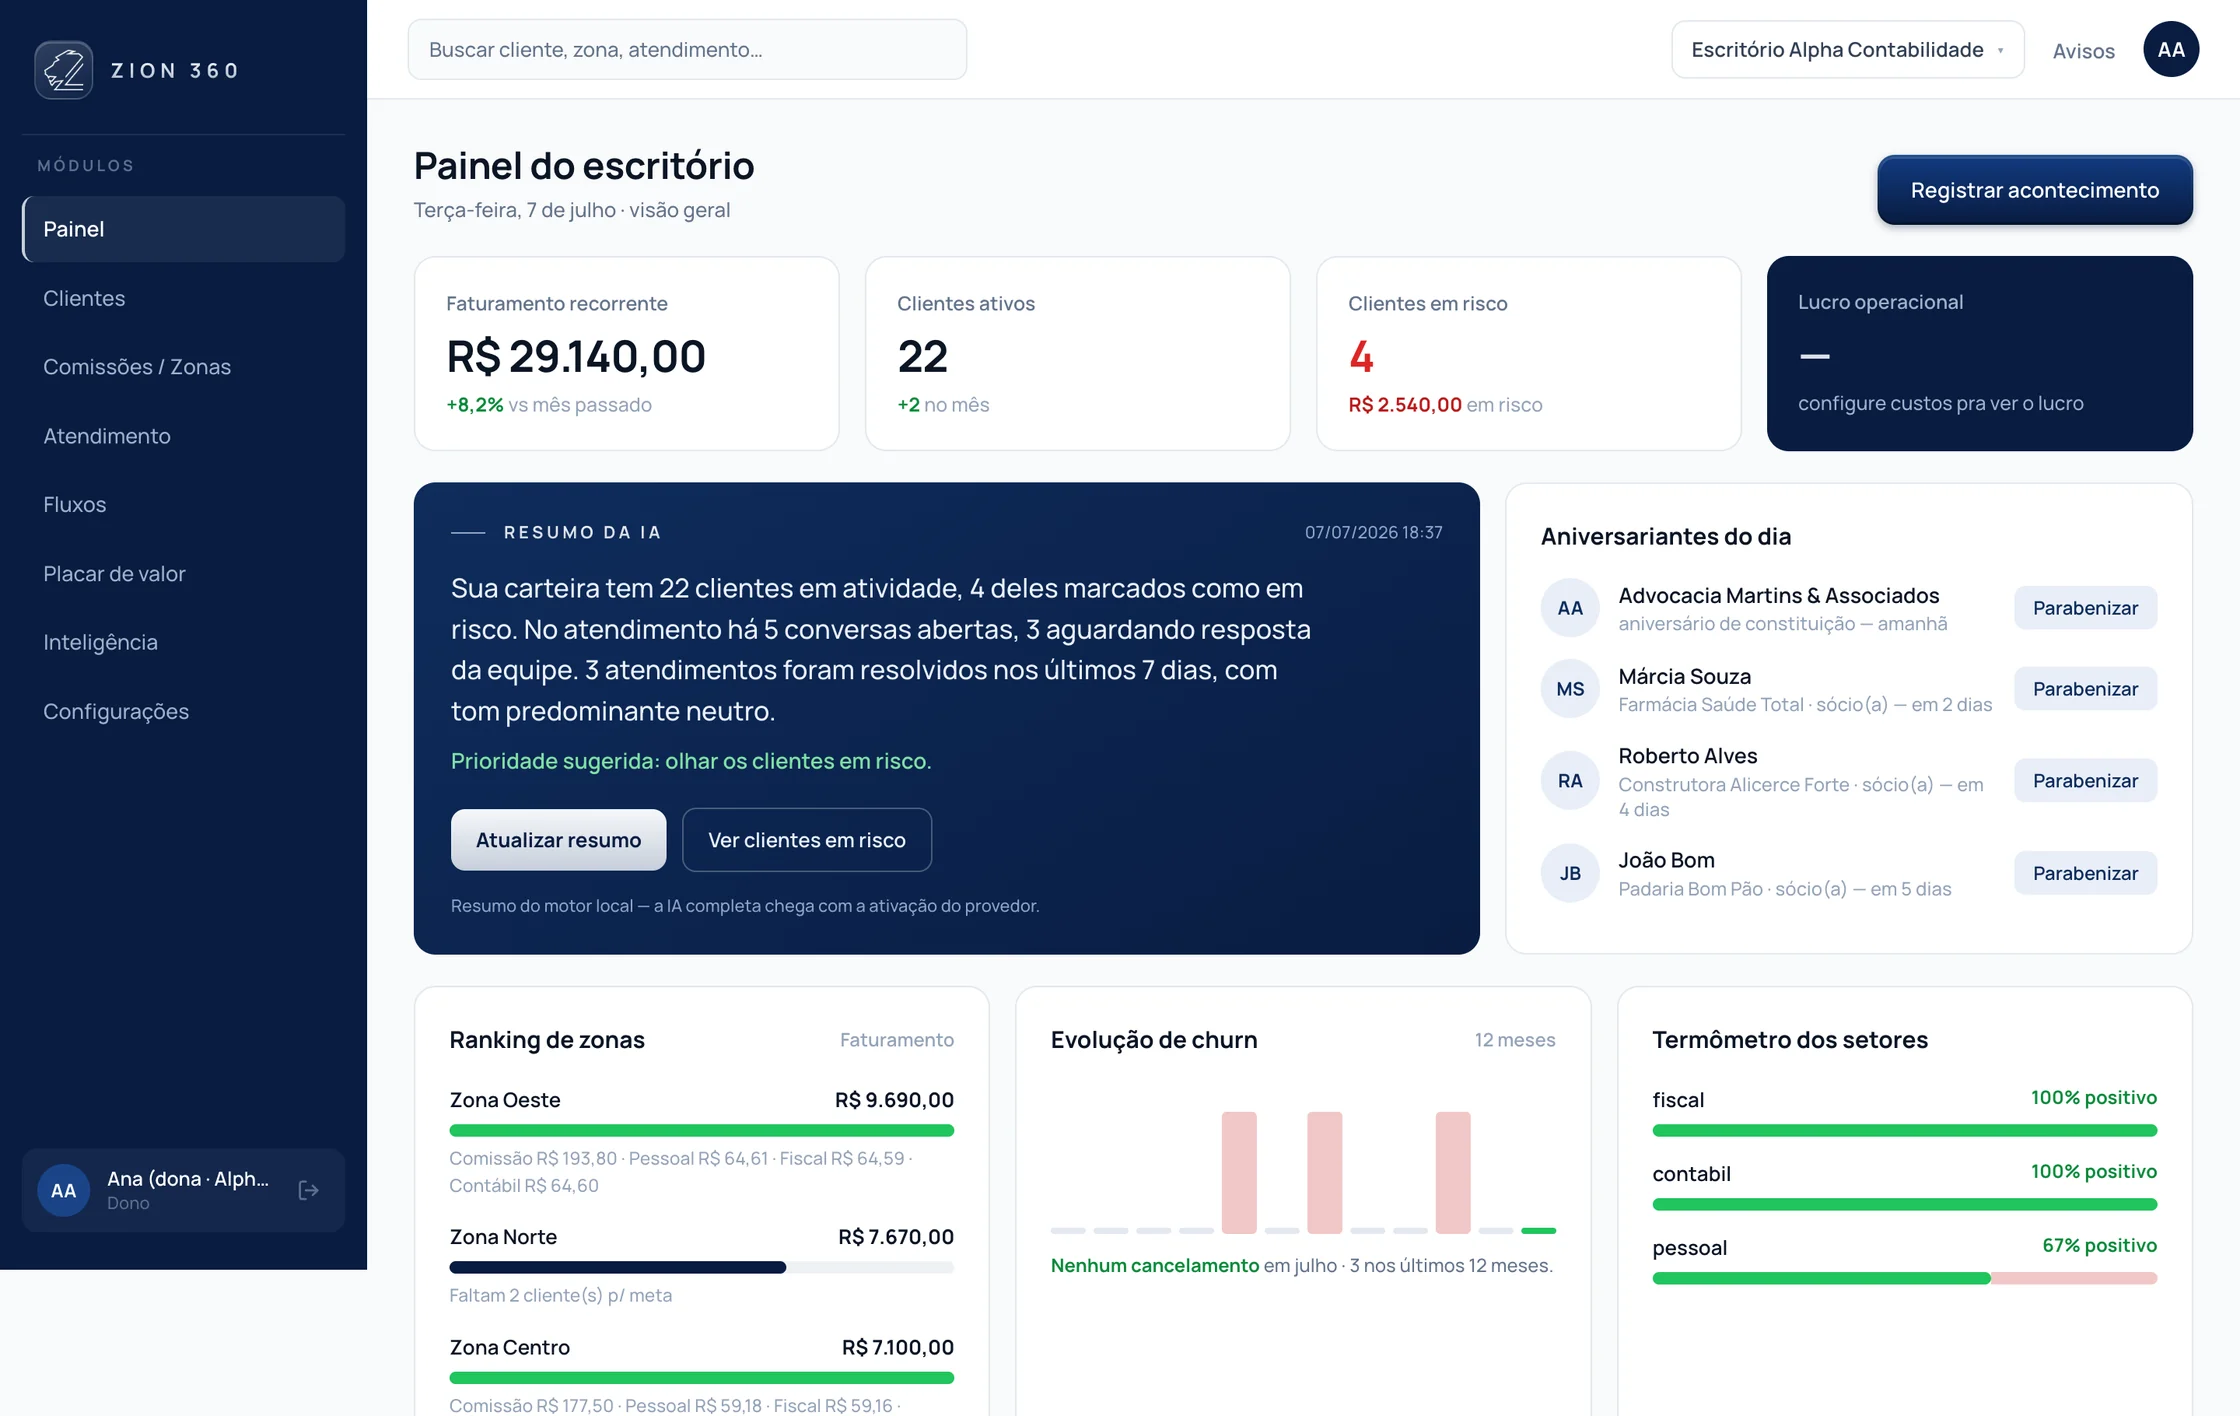
Task: Open the Fluxos module
Action: [184, 504]
